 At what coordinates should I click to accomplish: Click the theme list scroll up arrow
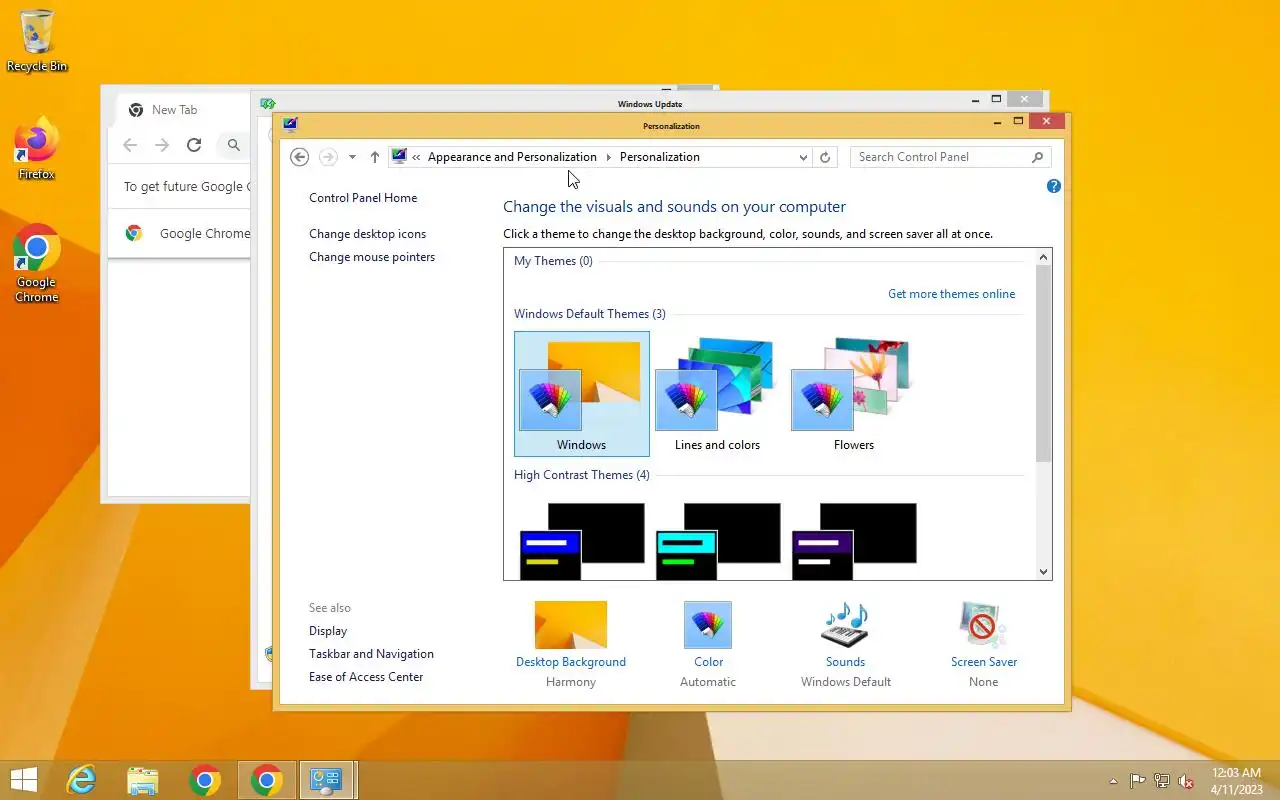point(1044,257)
